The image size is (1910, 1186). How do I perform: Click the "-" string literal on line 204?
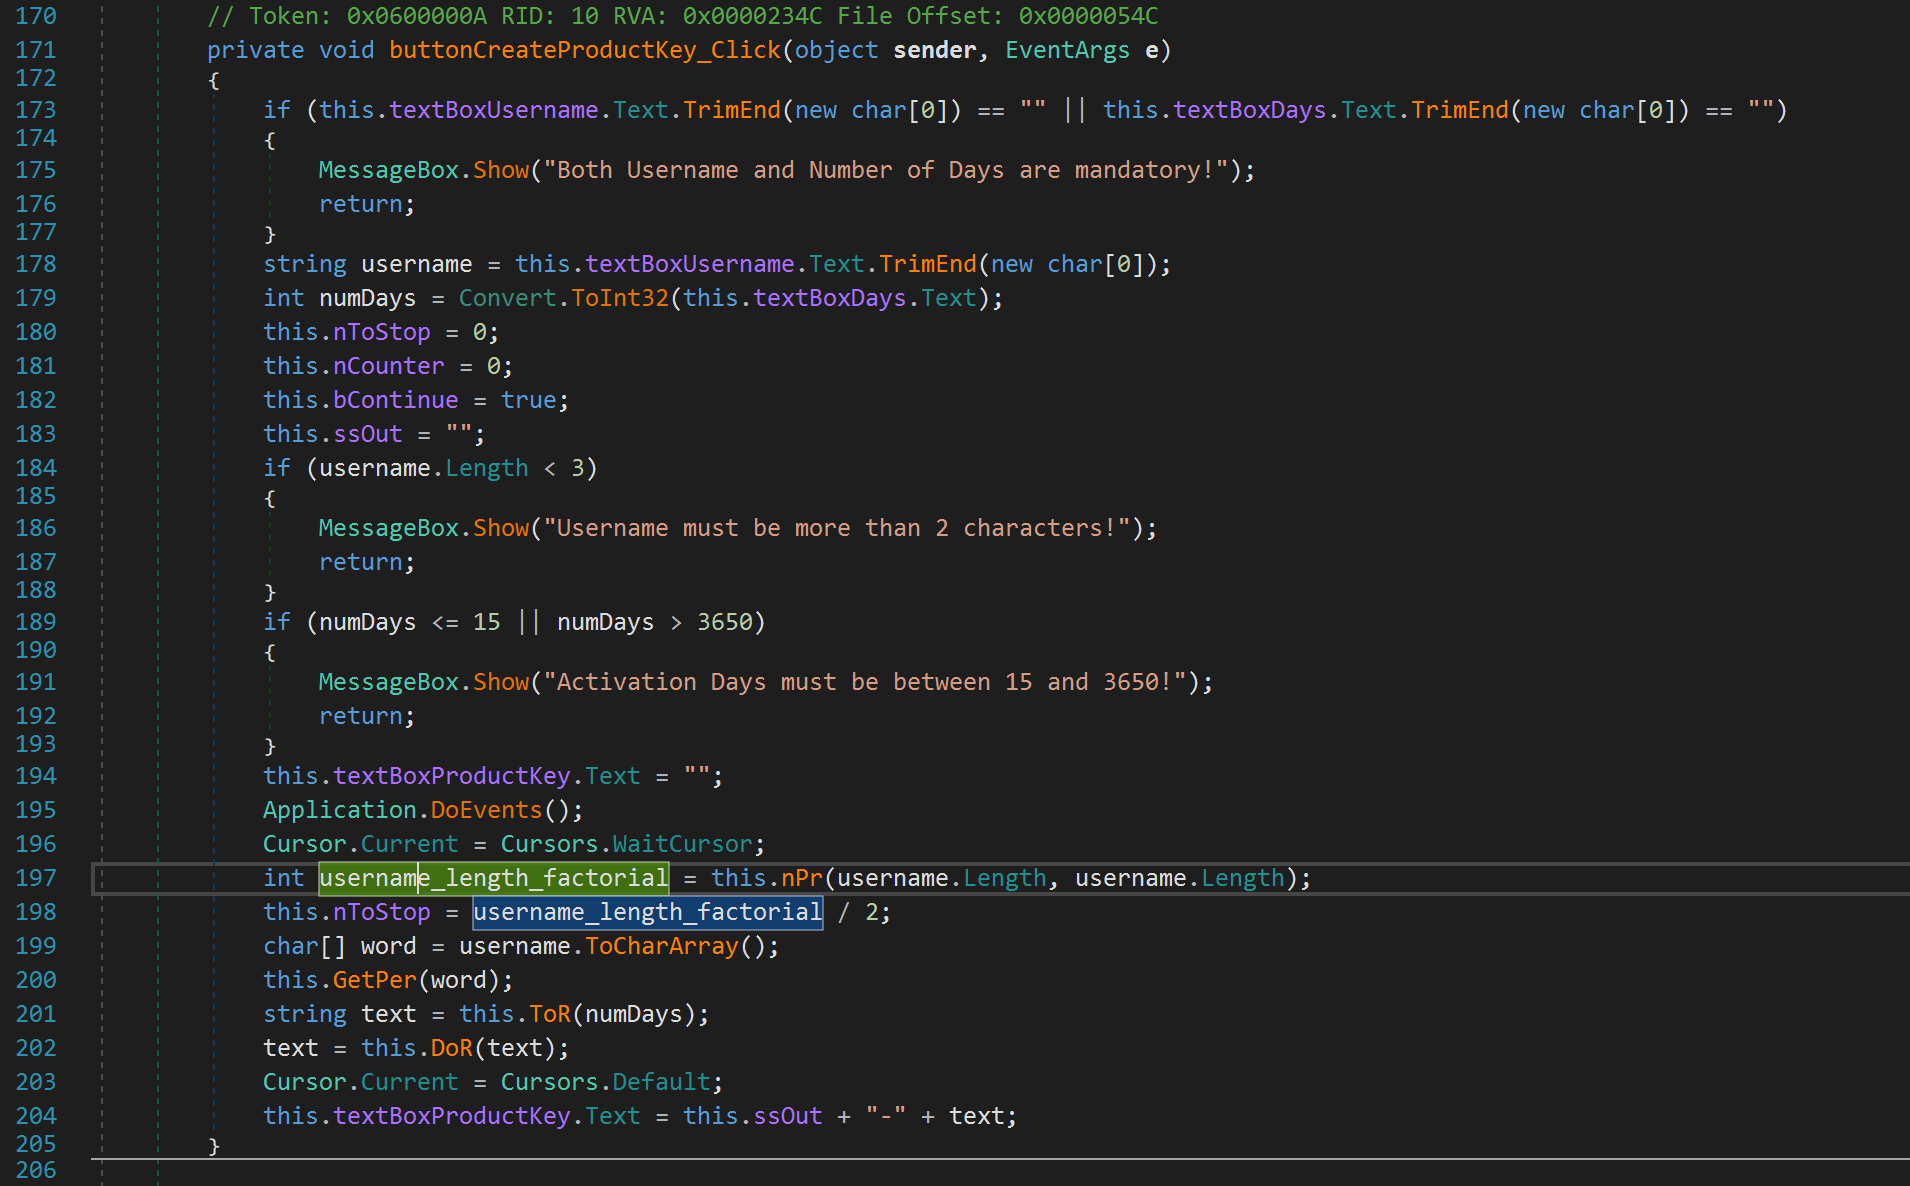coord(886,1116)
